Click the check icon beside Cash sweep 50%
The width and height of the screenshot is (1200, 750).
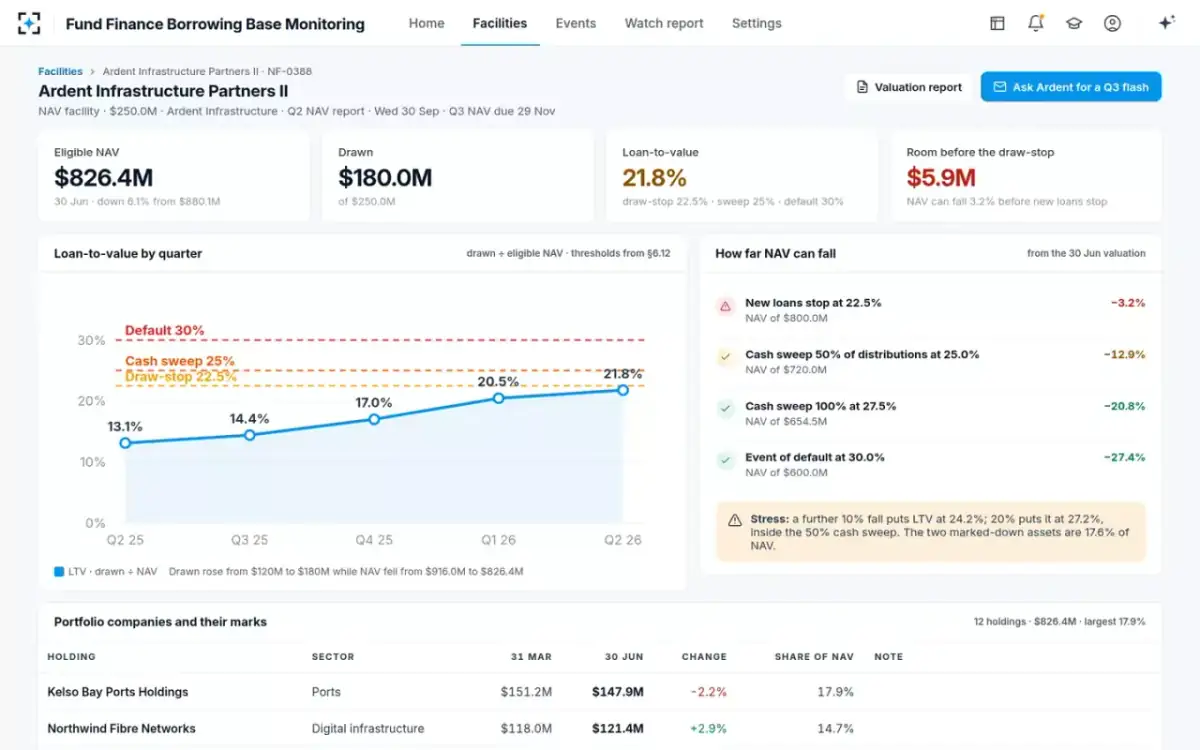click(726, 358)
